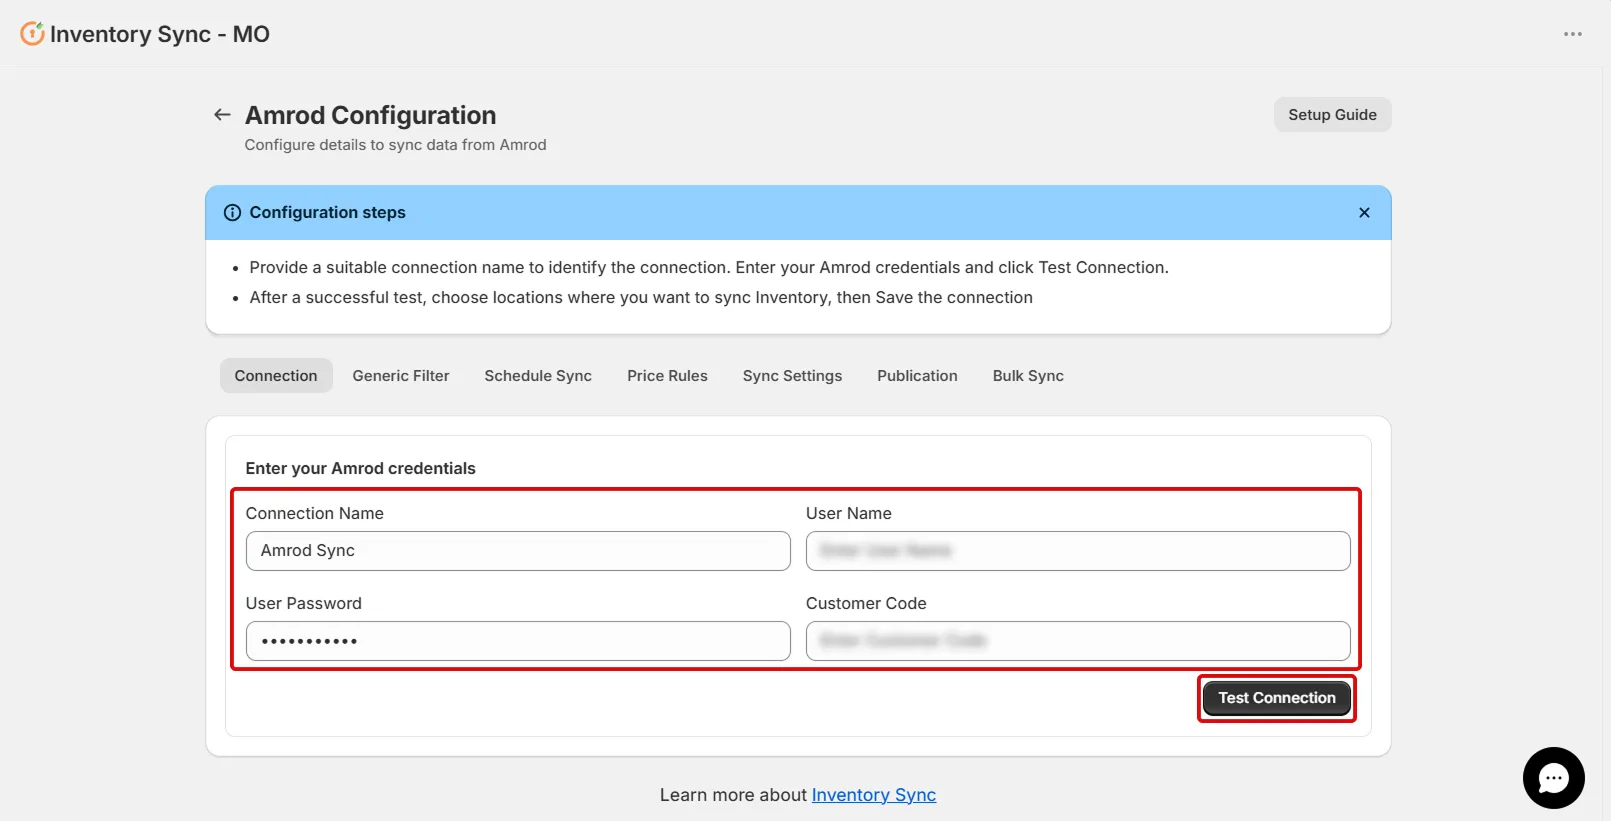Follow the Inventory Sync link
The image size is (1611, 821).
[874, 795]
